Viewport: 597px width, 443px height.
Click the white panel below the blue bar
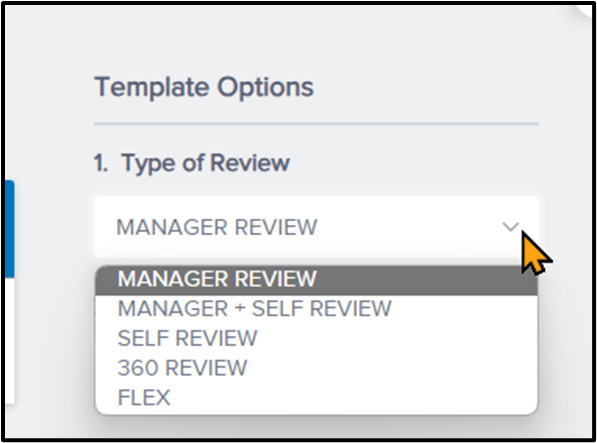[x=10, y=340]
